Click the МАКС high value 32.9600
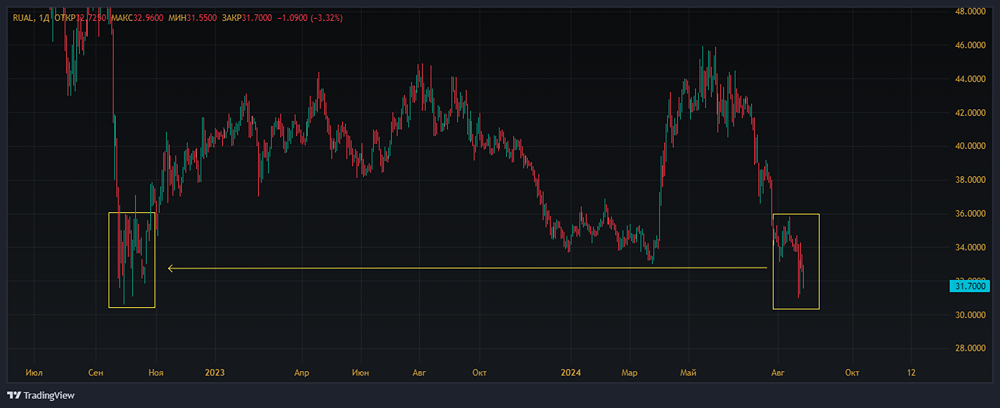Screen dimensions: 1000x408 click(x=149, y=18)
